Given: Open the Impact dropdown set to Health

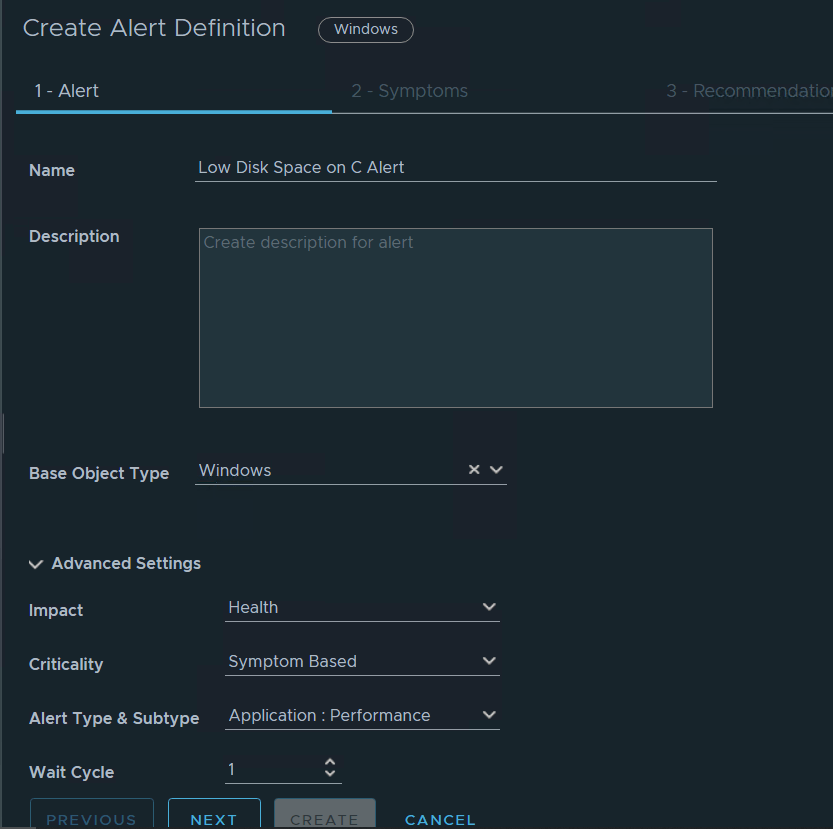Looking at the screenshot, I should coord(362,608).
